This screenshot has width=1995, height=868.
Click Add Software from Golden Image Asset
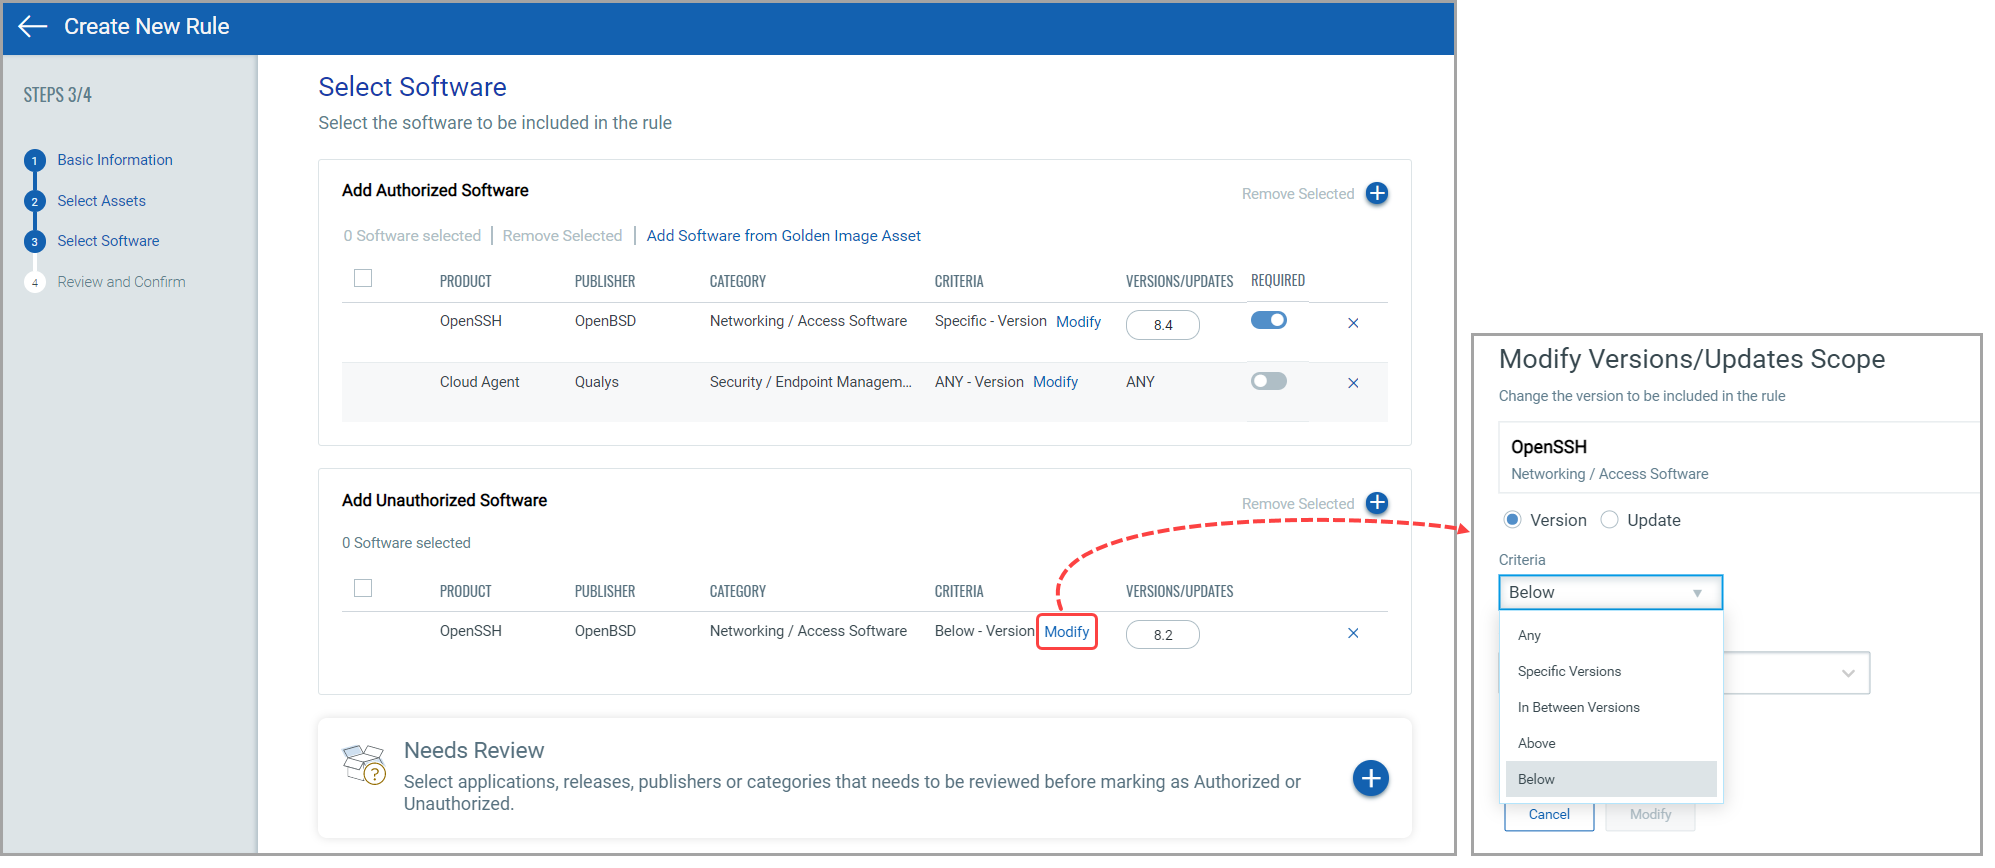pyautogui.click(x=783, y=236)
